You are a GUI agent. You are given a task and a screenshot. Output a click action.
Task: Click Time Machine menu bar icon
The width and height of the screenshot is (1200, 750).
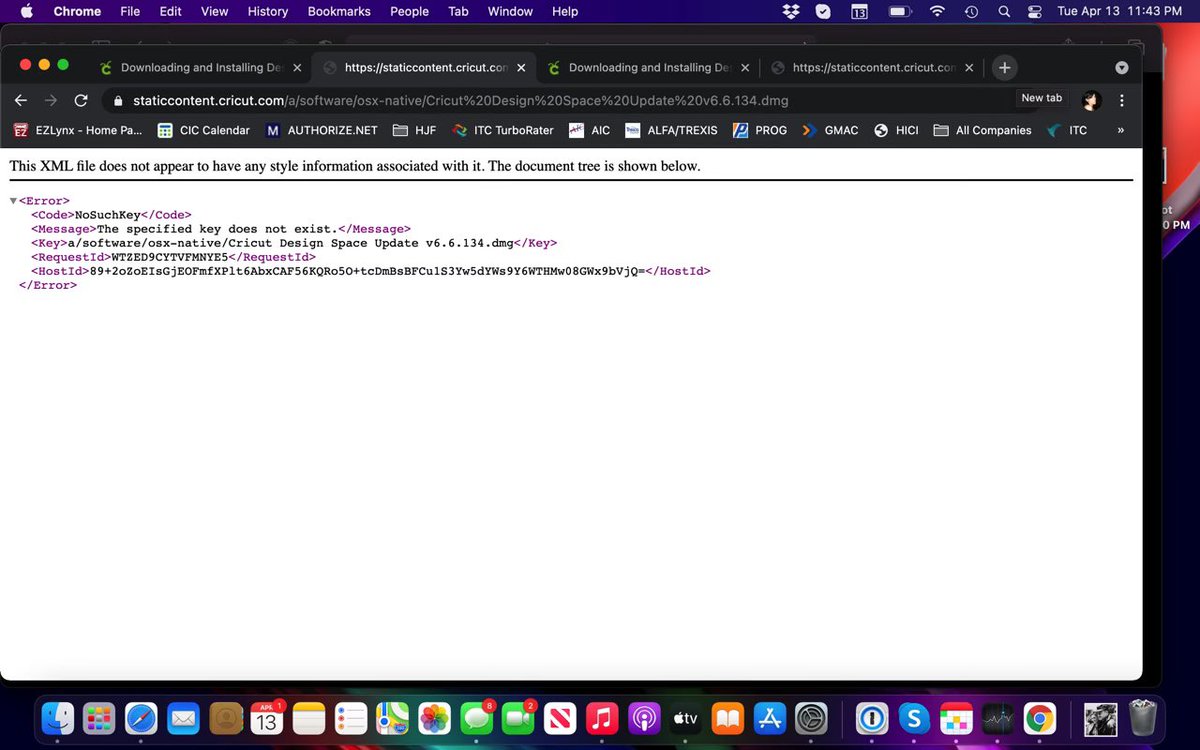click(971, 11)
